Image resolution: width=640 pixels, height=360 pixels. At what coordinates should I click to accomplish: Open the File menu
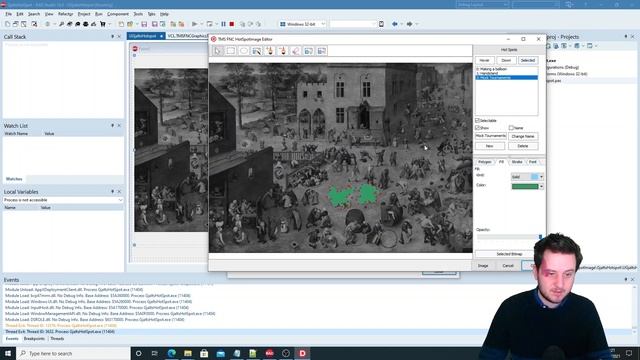pyautogui.click(x=9, y=14)
